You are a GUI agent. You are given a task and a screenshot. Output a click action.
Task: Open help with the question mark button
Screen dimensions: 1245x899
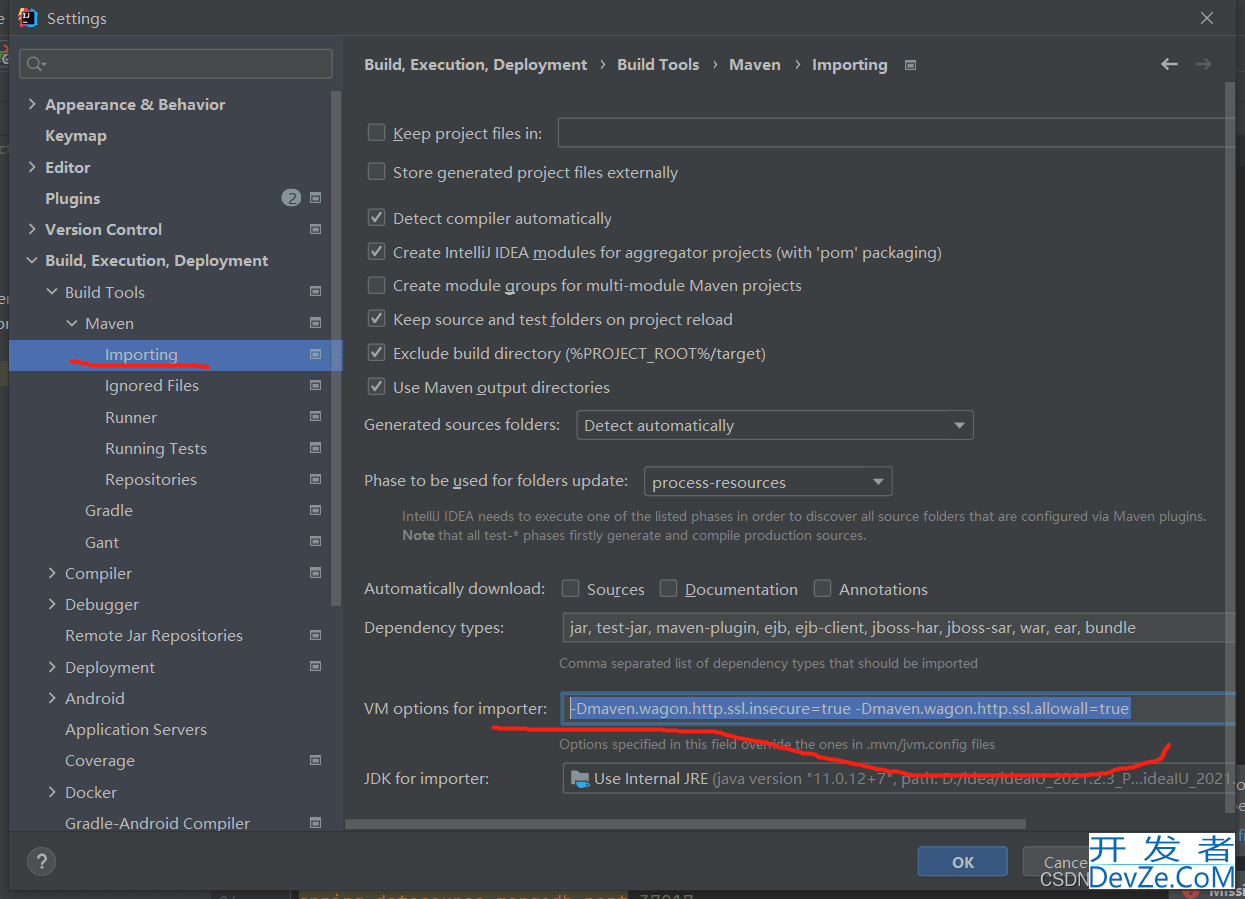point(41,861)
